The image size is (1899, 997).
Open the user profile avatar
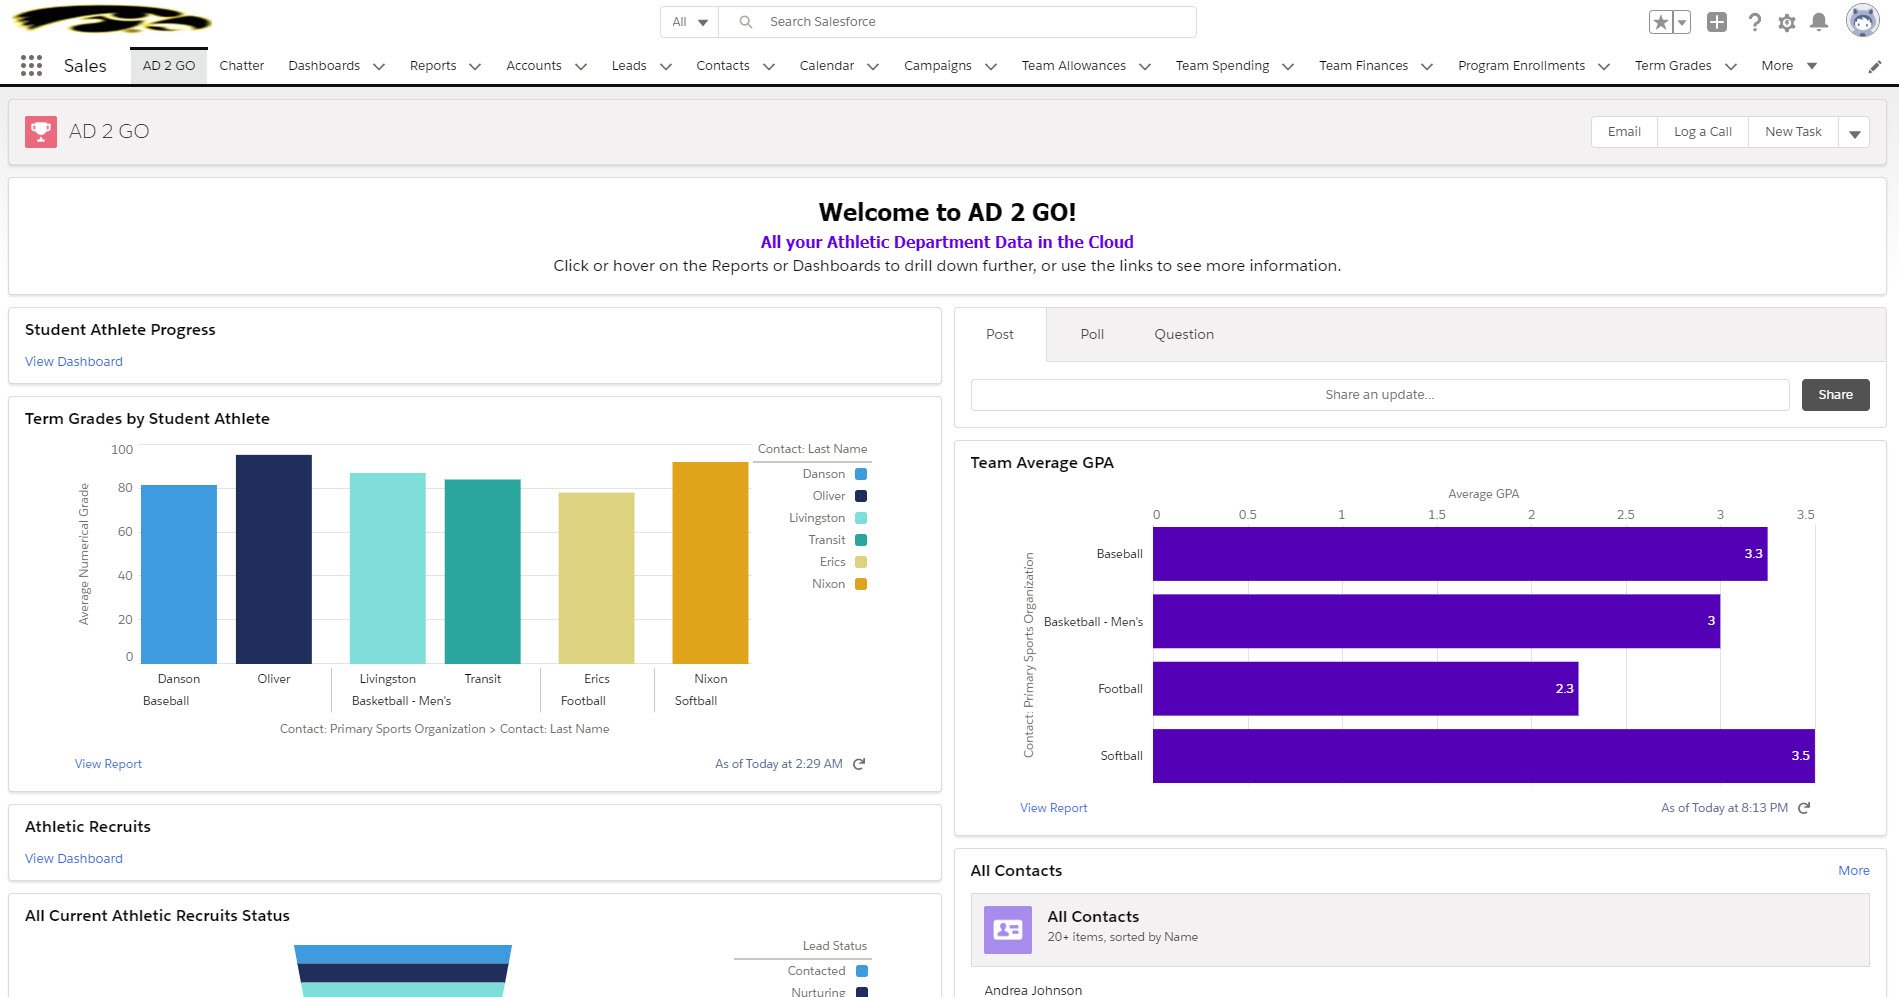pos(1862,21)
